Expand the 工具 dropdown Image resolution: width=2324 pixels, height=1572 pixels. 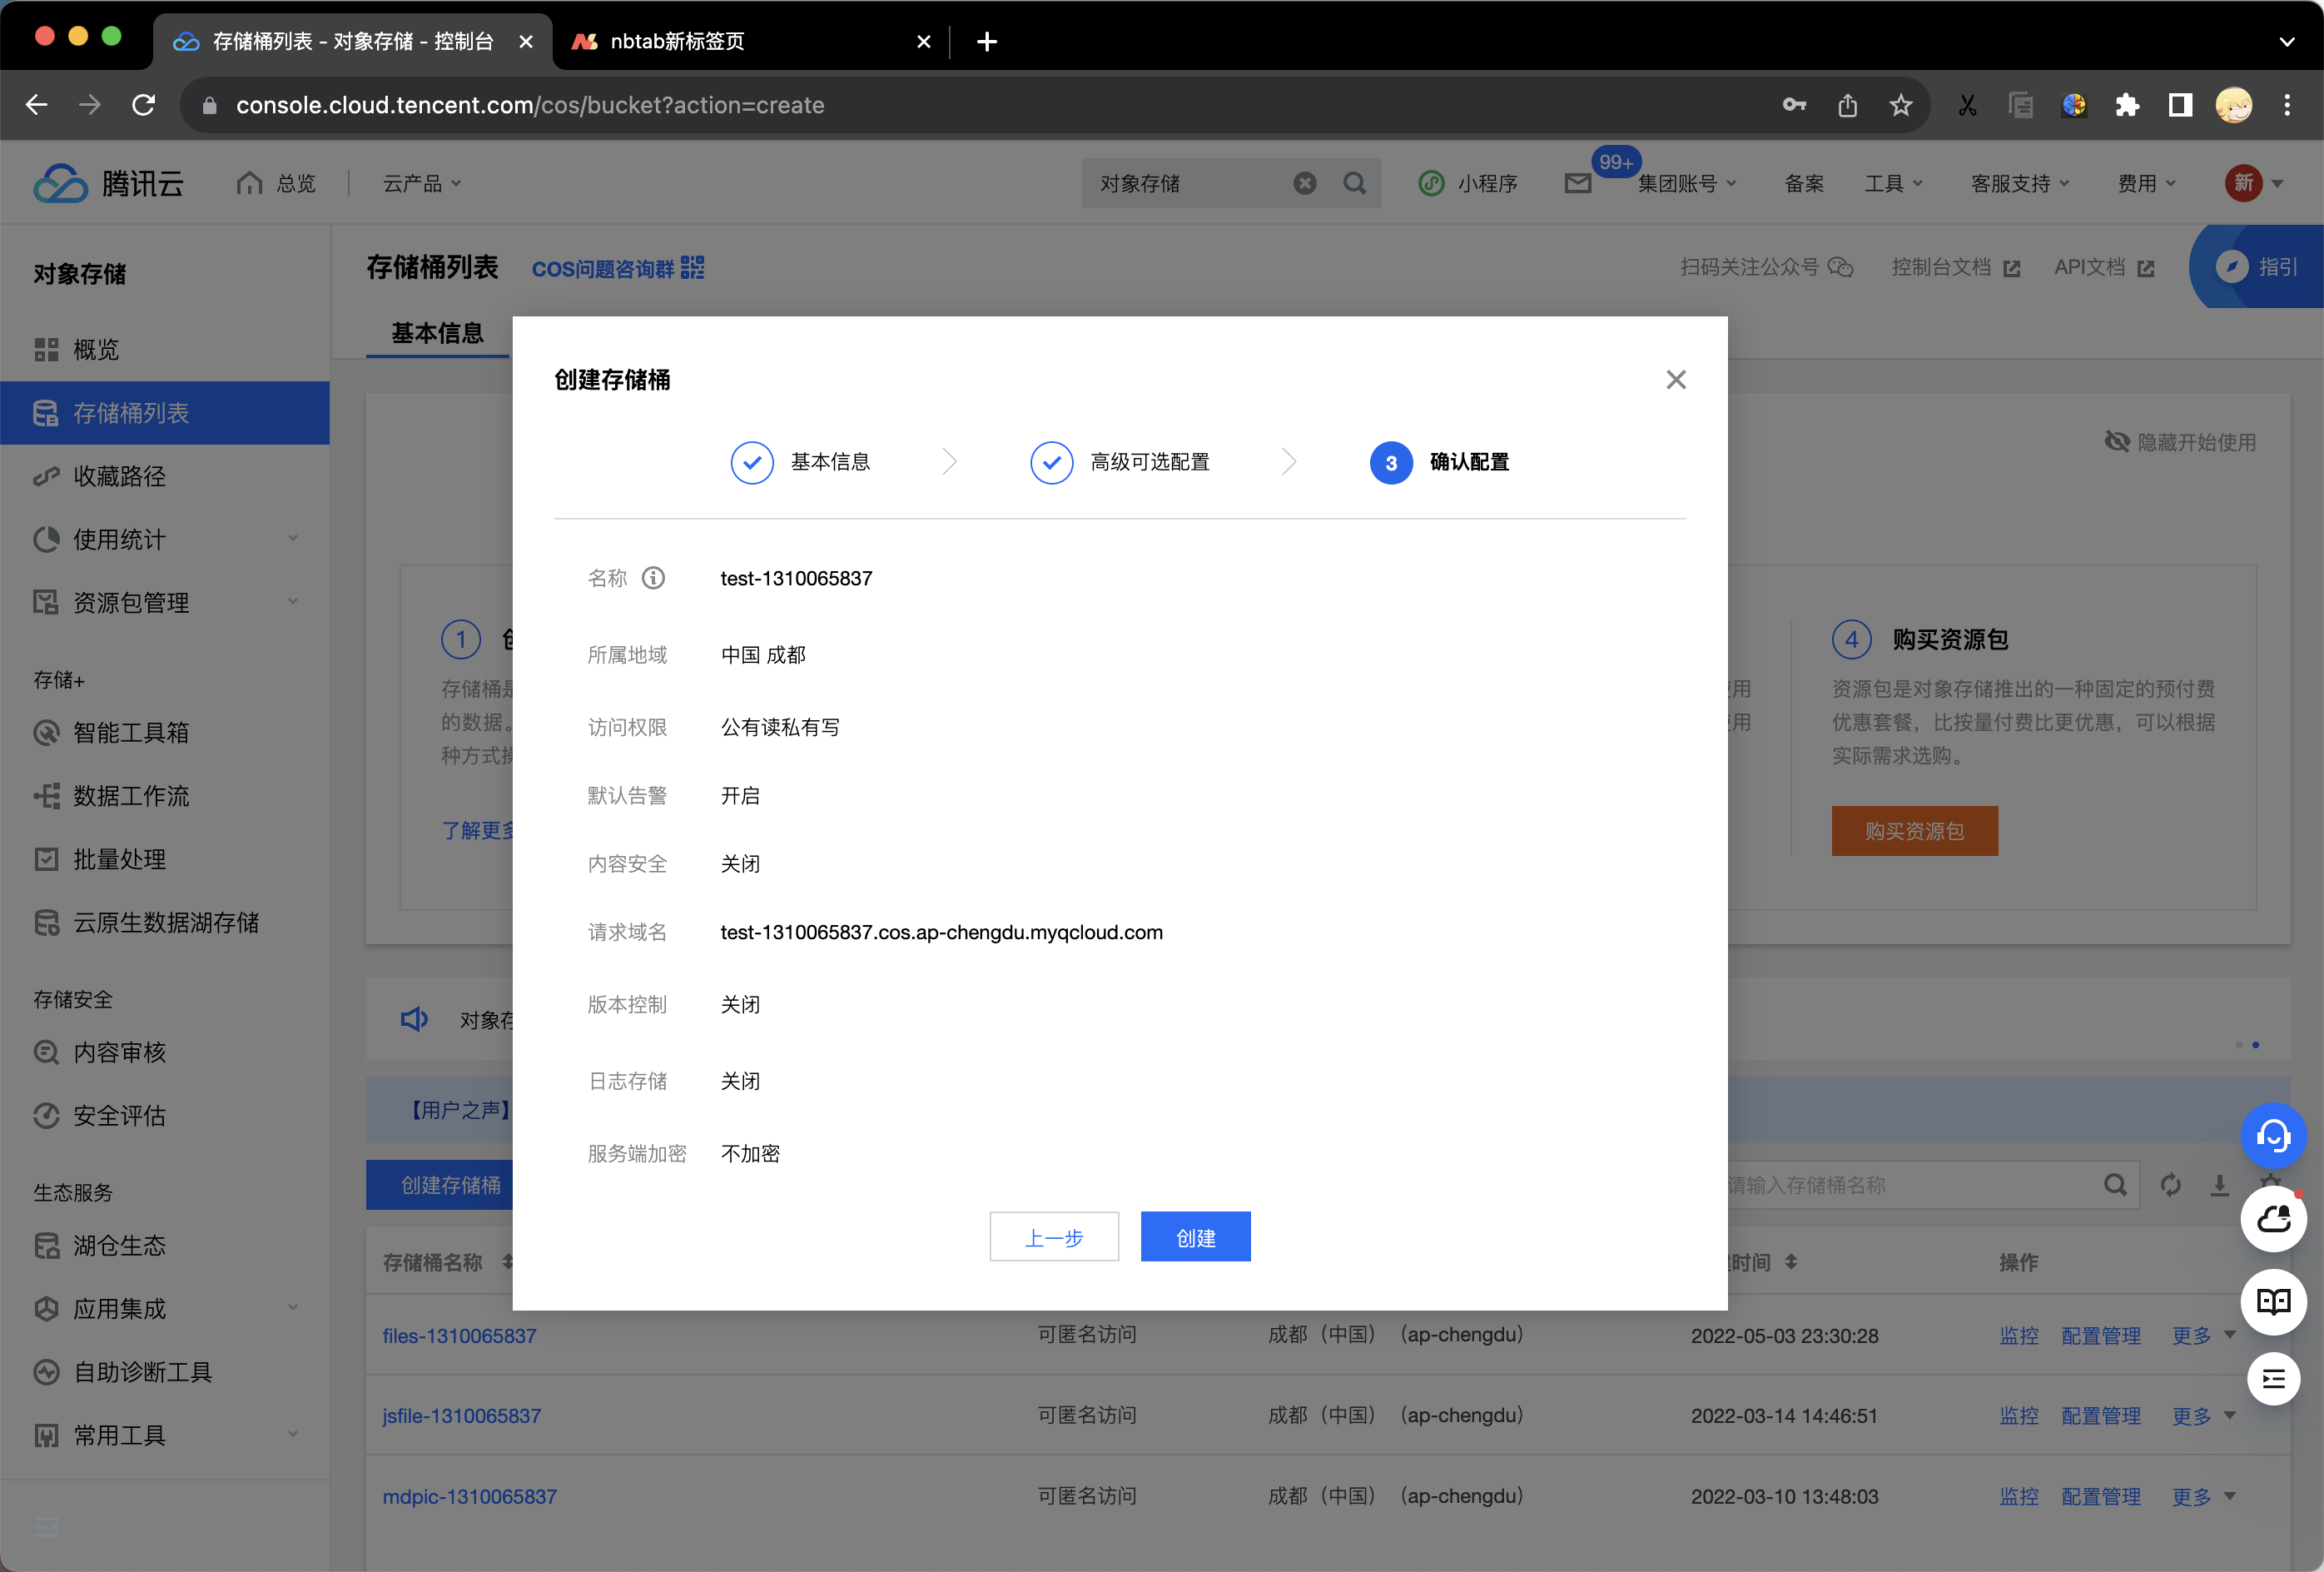click(1893, 183)
